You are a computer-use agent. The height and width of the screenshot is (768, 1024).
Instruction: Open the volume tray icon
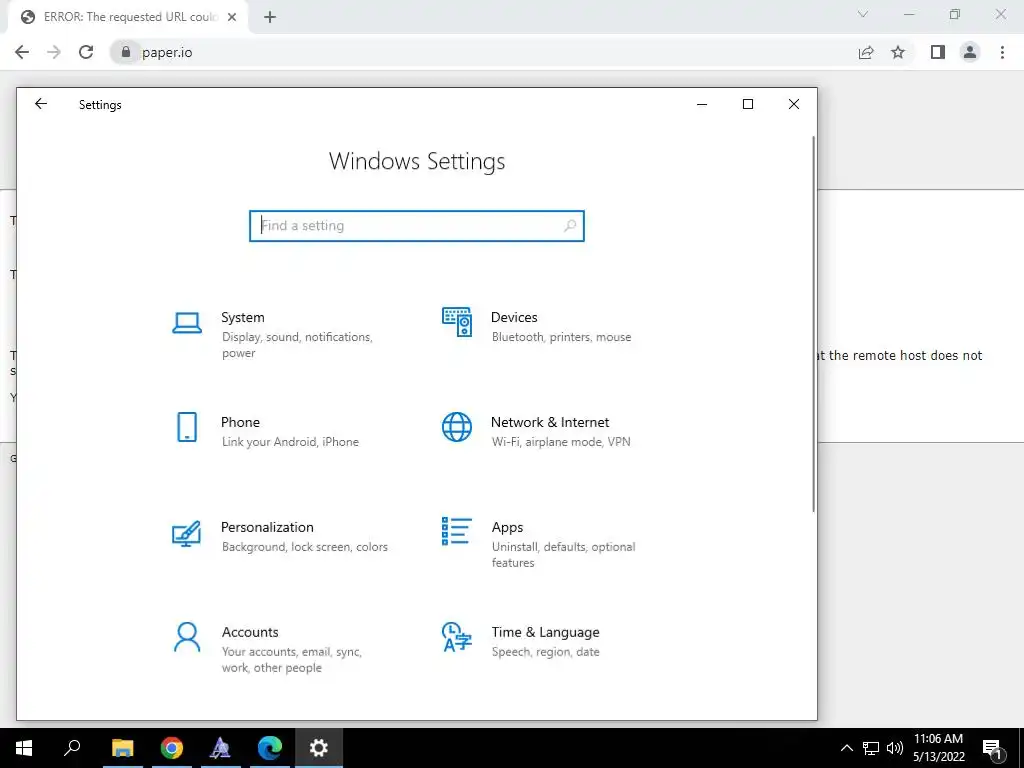pos(895,748)
